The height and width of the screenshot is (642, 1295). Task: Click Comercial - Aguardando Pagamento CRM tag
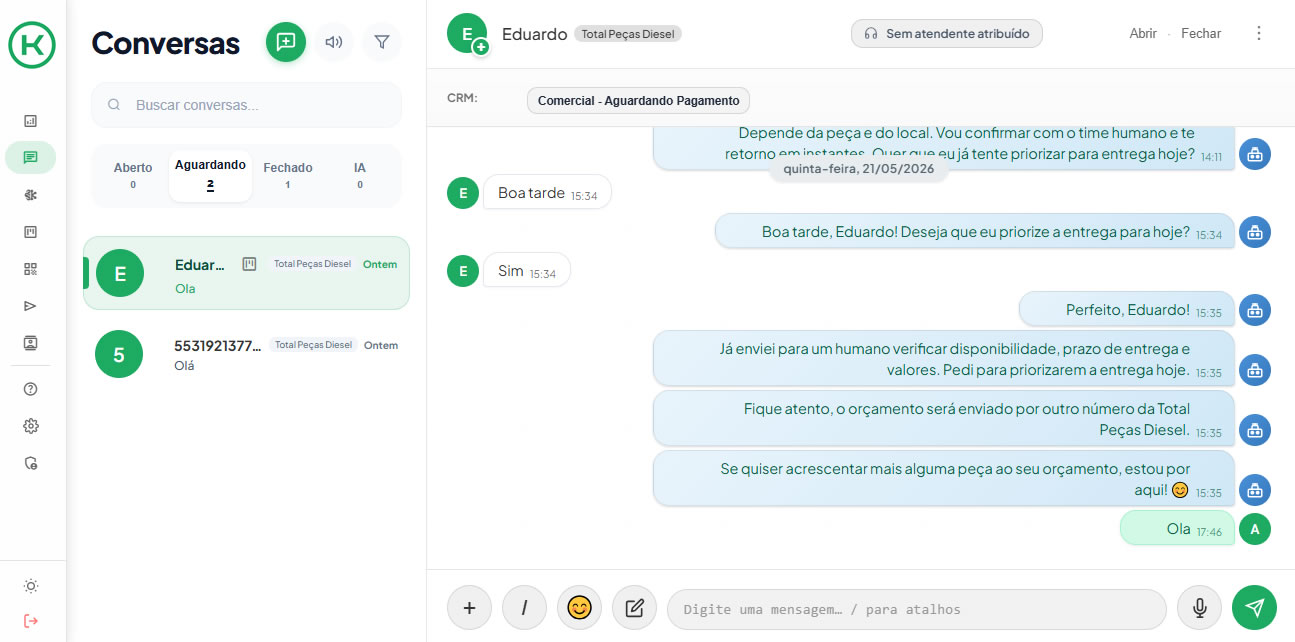tap(638, 101)
